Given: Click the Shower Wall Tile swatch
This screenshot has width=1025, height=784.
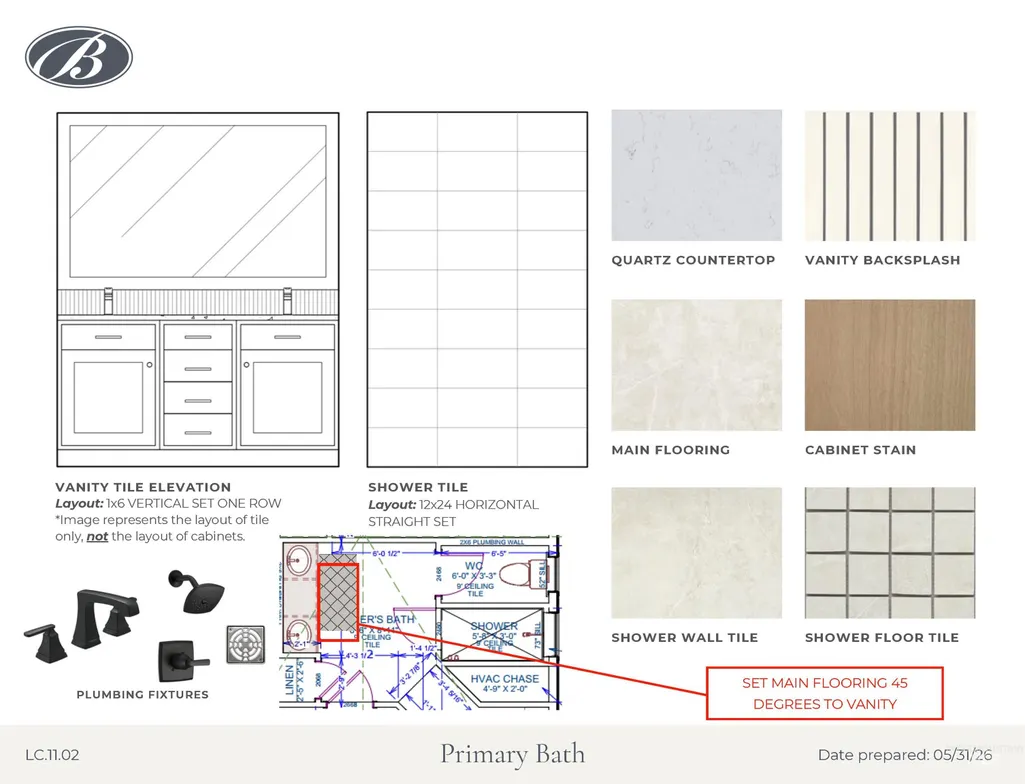Looking at the screenshot, I should pyautogui.click(x=696, y=553).
